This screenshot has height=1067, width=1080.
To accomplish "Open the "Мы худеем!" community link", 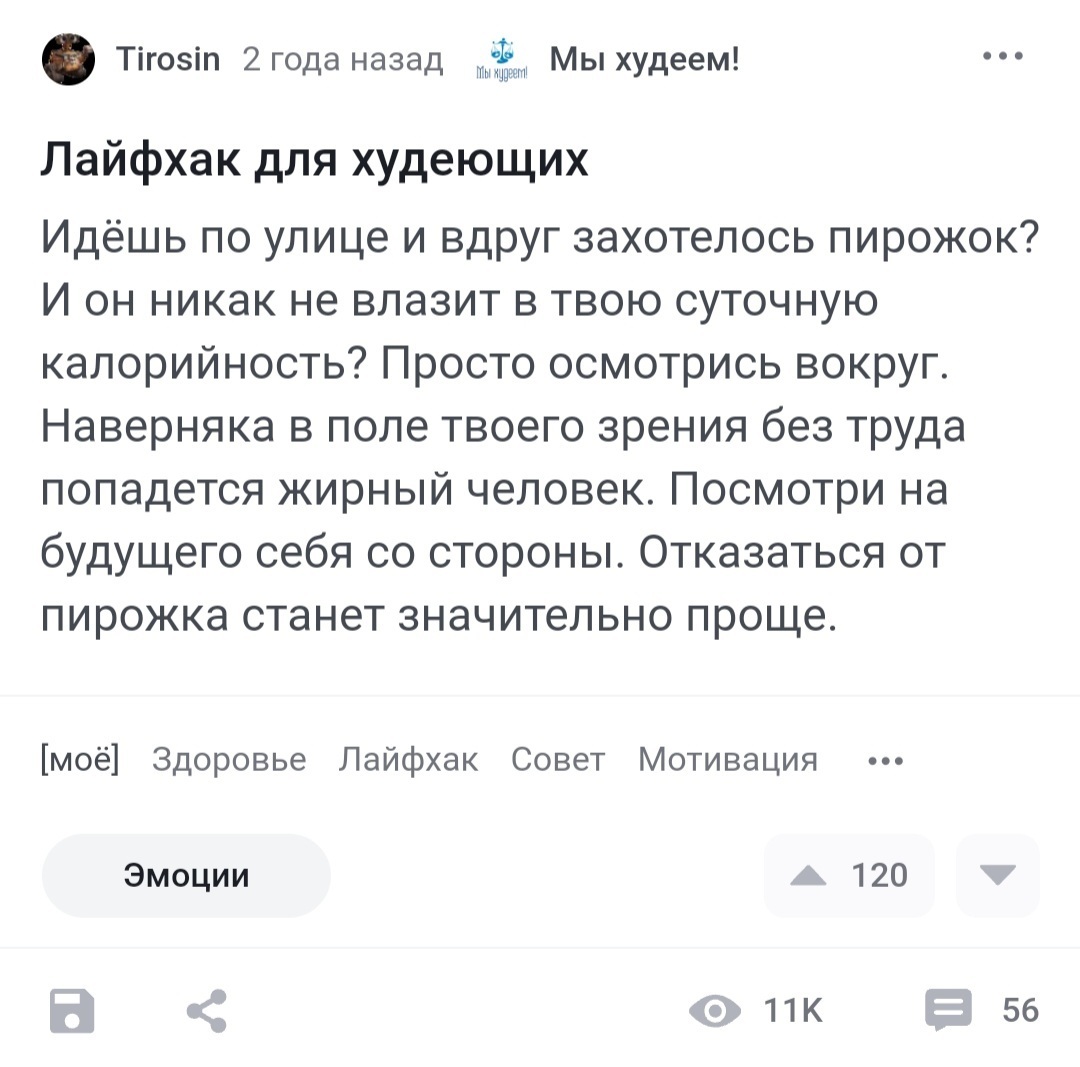I will pos(646,60).
